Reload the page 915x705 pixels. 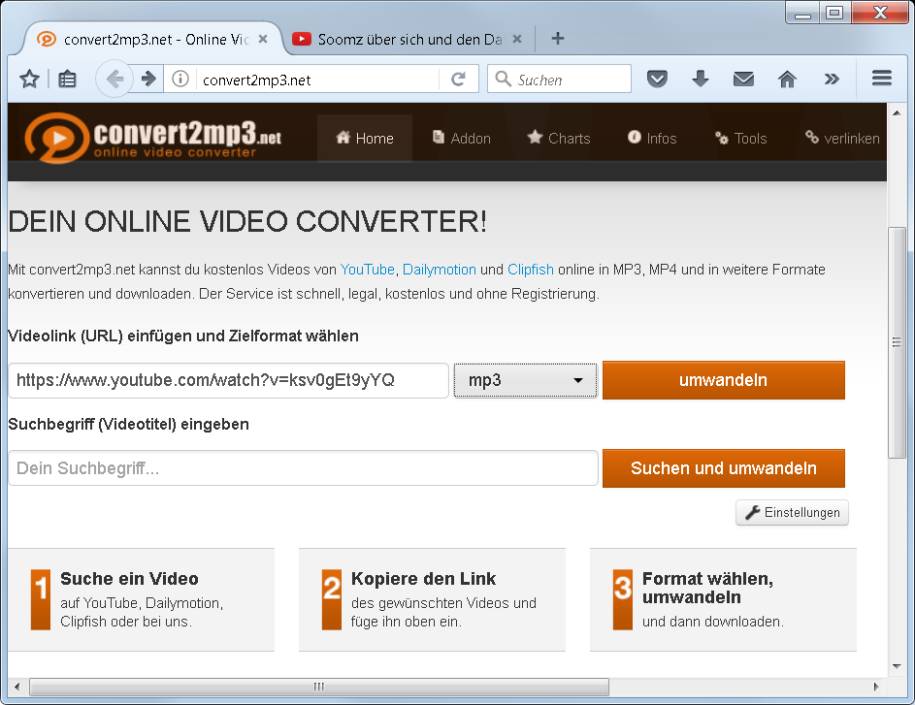(458, 78)
